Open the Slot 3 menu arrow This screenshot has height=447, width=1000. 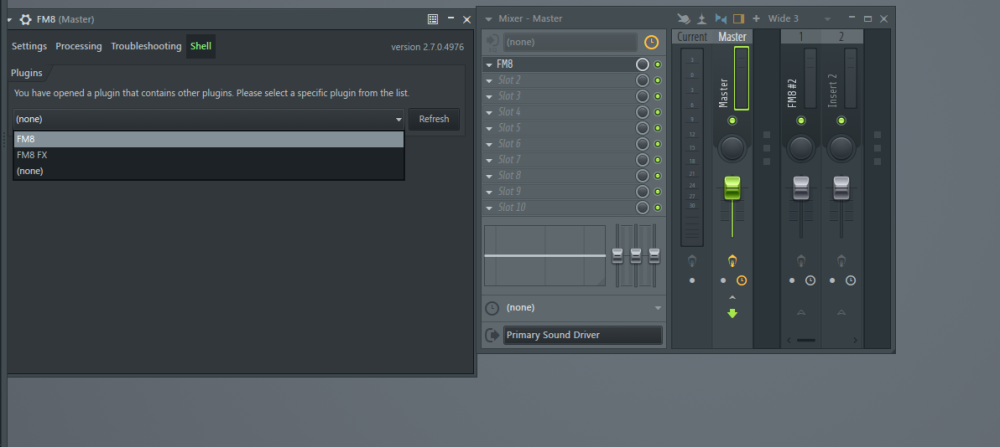tap(489, 96)
